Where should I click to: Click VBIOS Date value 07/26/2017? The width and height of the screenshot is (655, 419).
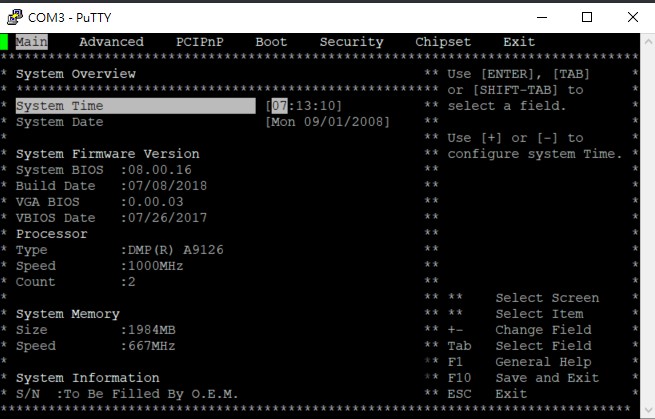coord(167,218)
